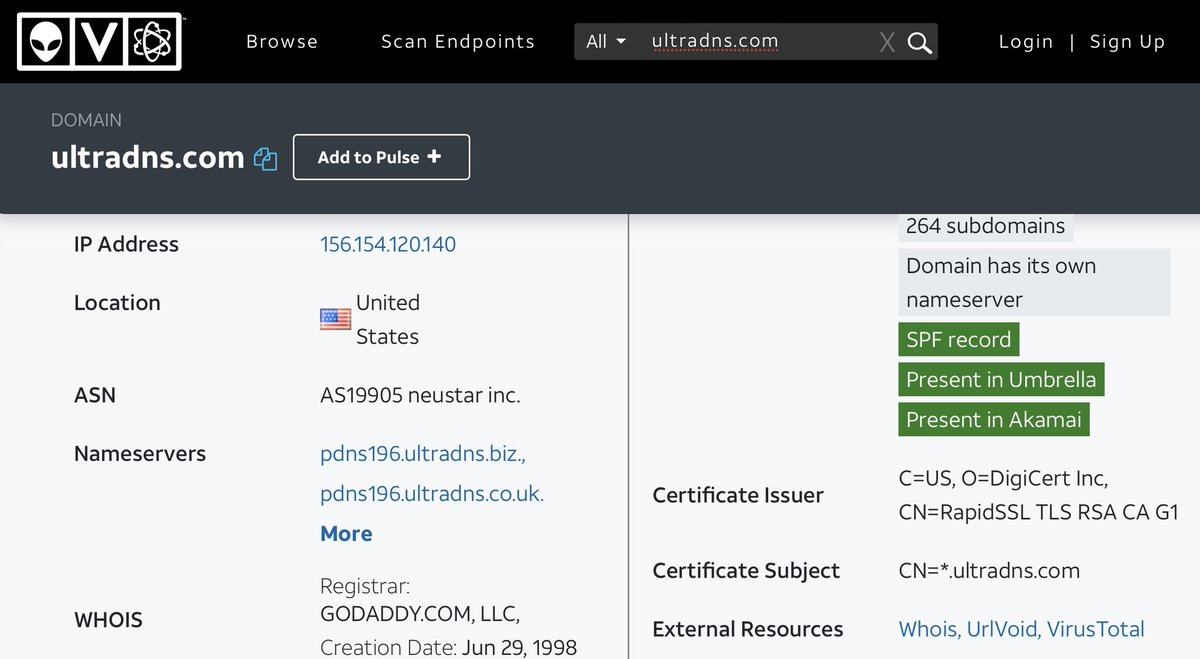Click the Login link
Viewport: 1200px width, 659px height.
(1026, 42)
